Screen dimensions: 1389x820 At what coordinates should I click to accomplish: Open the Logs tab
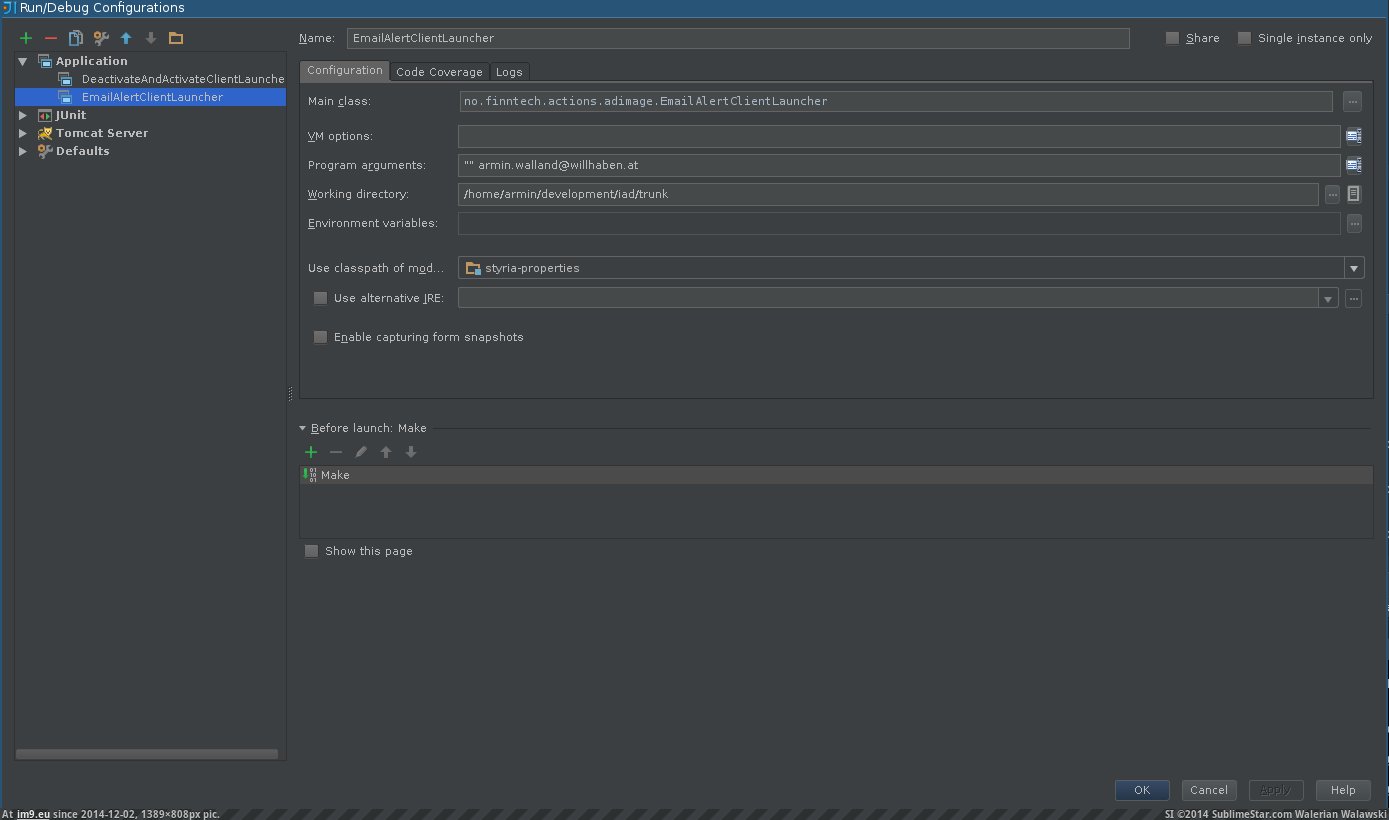point(509,72)
